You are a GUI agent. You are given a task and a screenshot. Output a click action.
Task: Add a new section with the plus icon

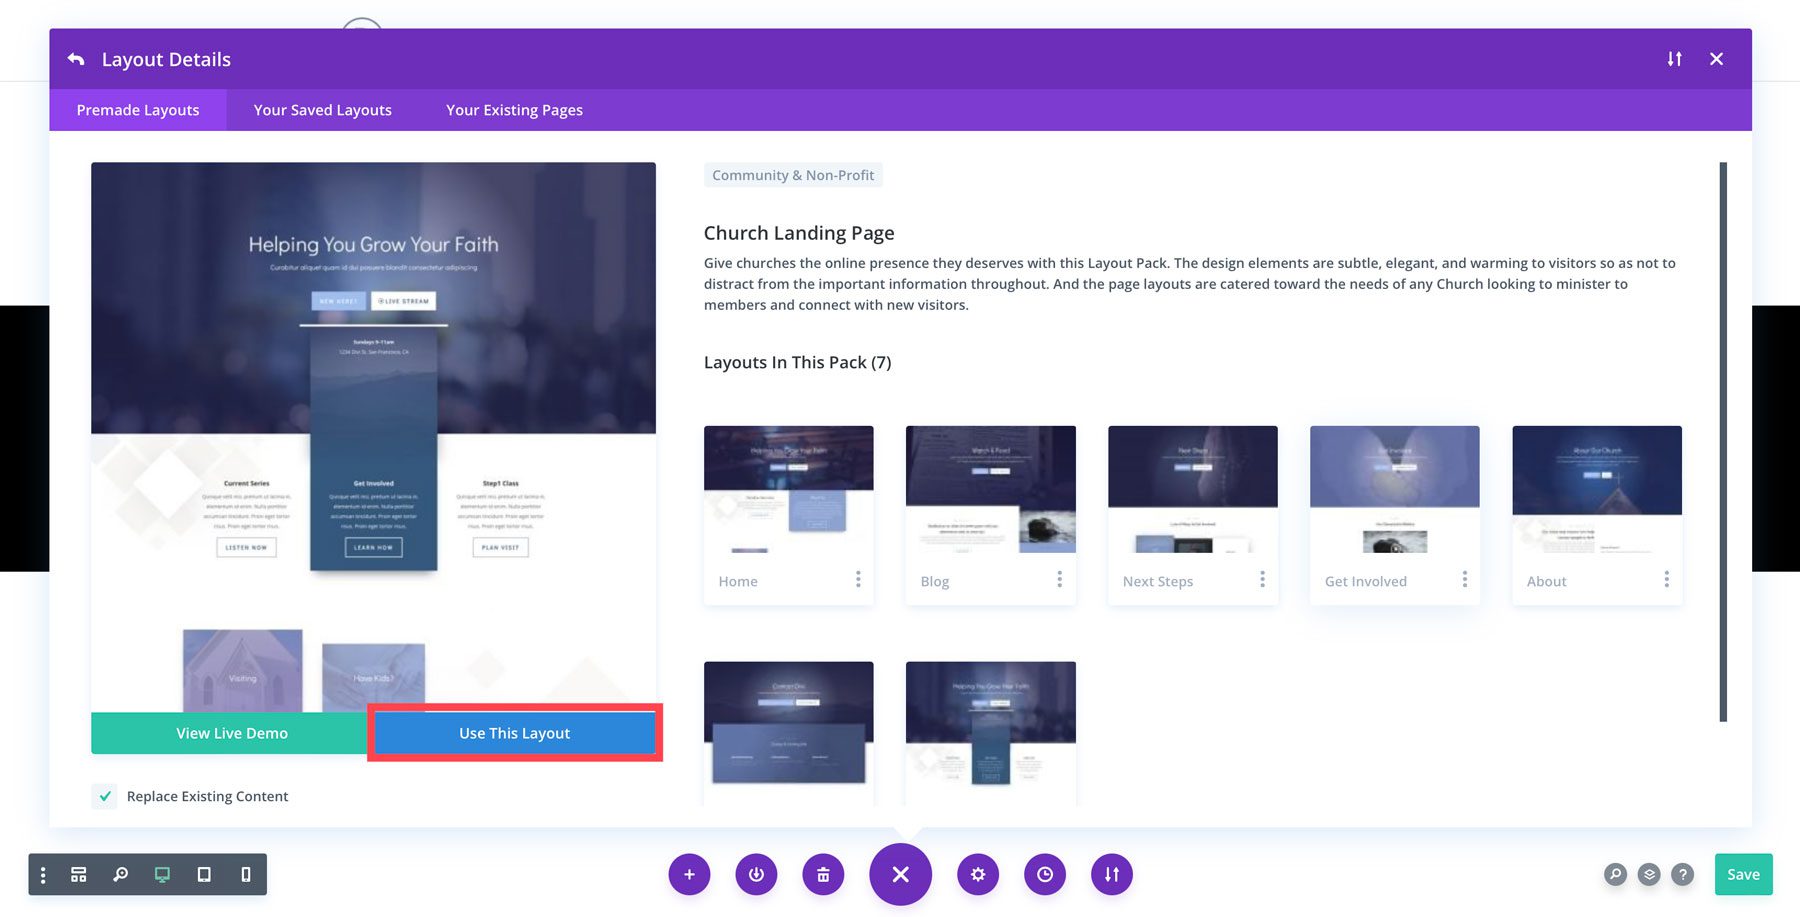689,873
